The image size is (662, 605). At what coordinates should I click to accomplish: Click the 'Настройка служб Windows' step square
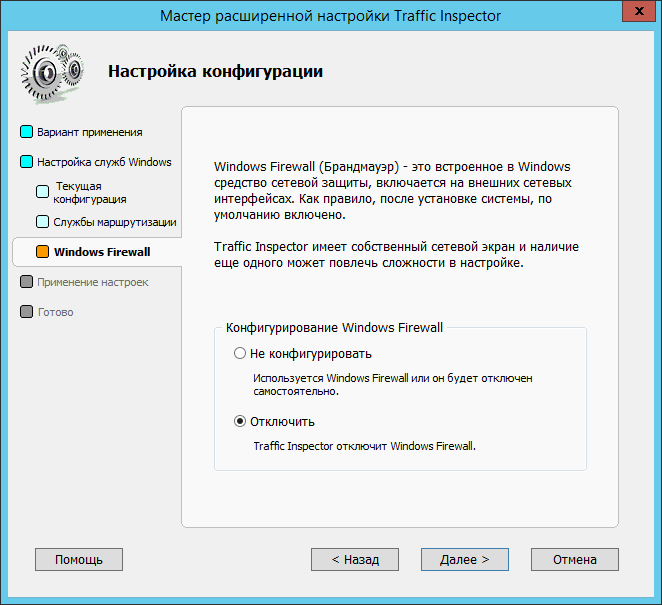(x=26, y=162)
